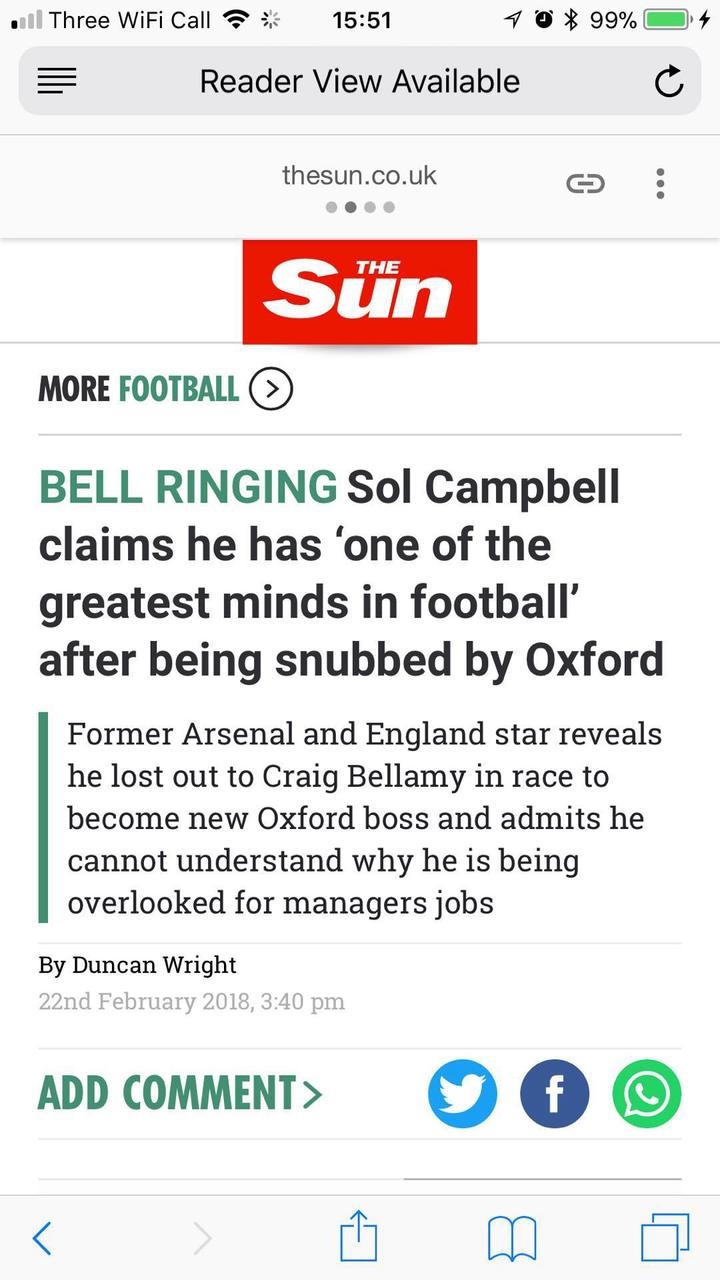Tap the chain link icon
The image size is (720, 1280).
(x=586, y=183)
